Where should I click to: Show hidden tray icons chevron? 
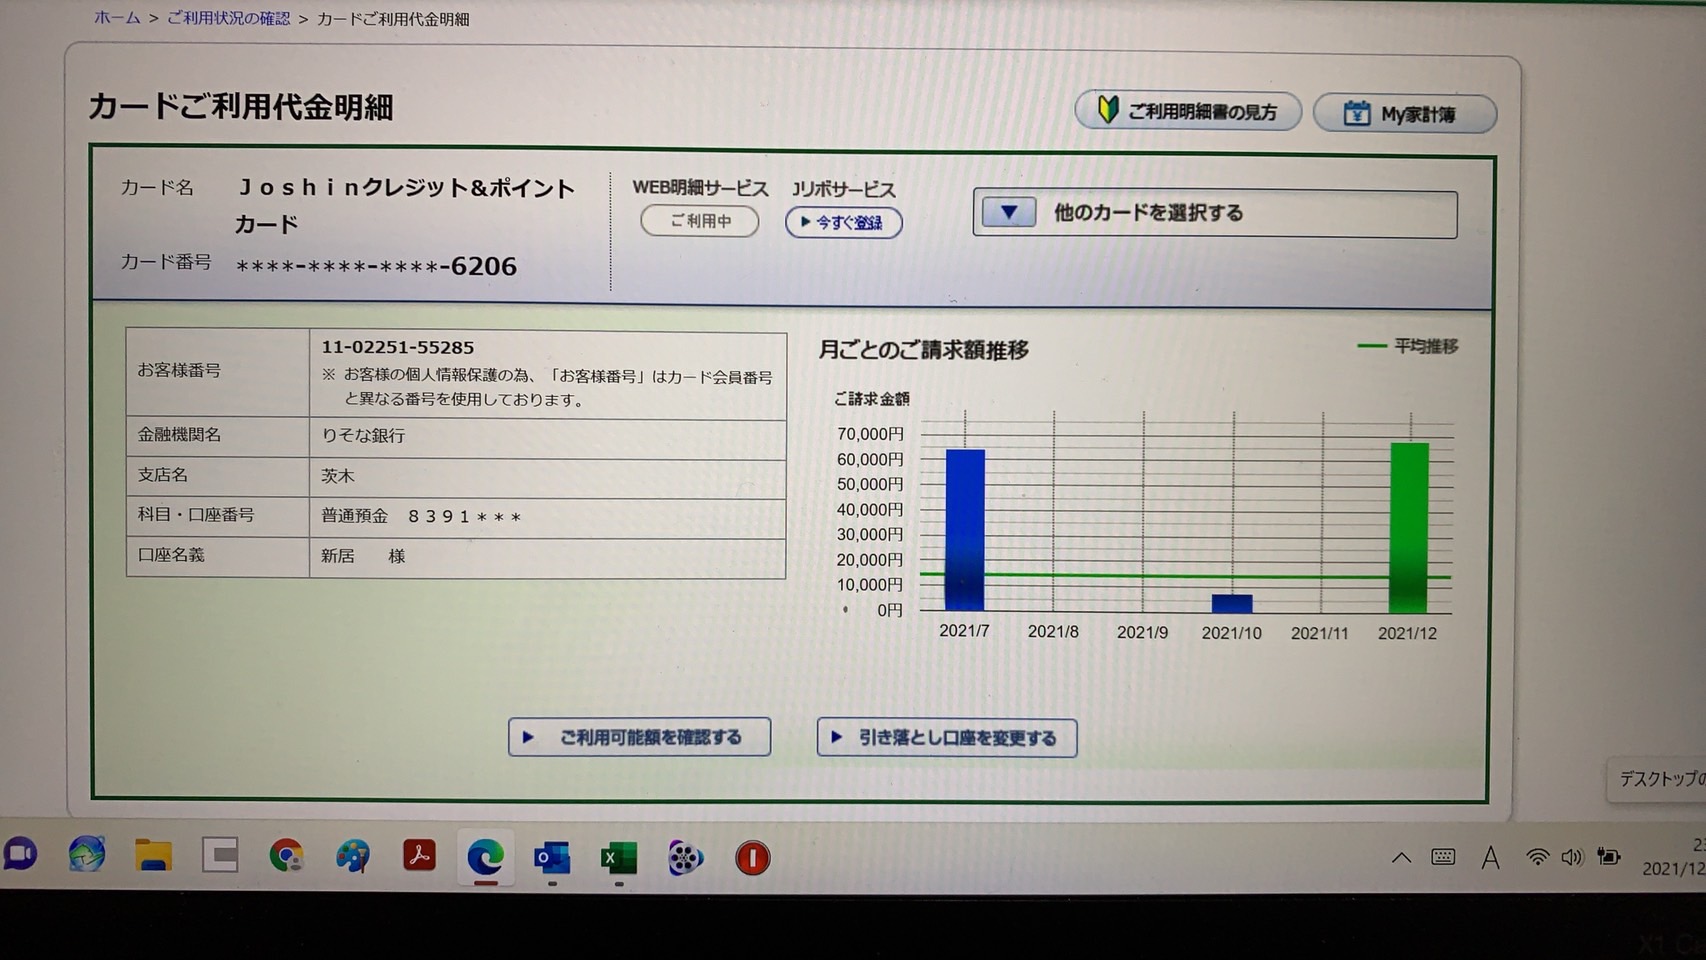pyautogui.click(x=1402, y=857)
